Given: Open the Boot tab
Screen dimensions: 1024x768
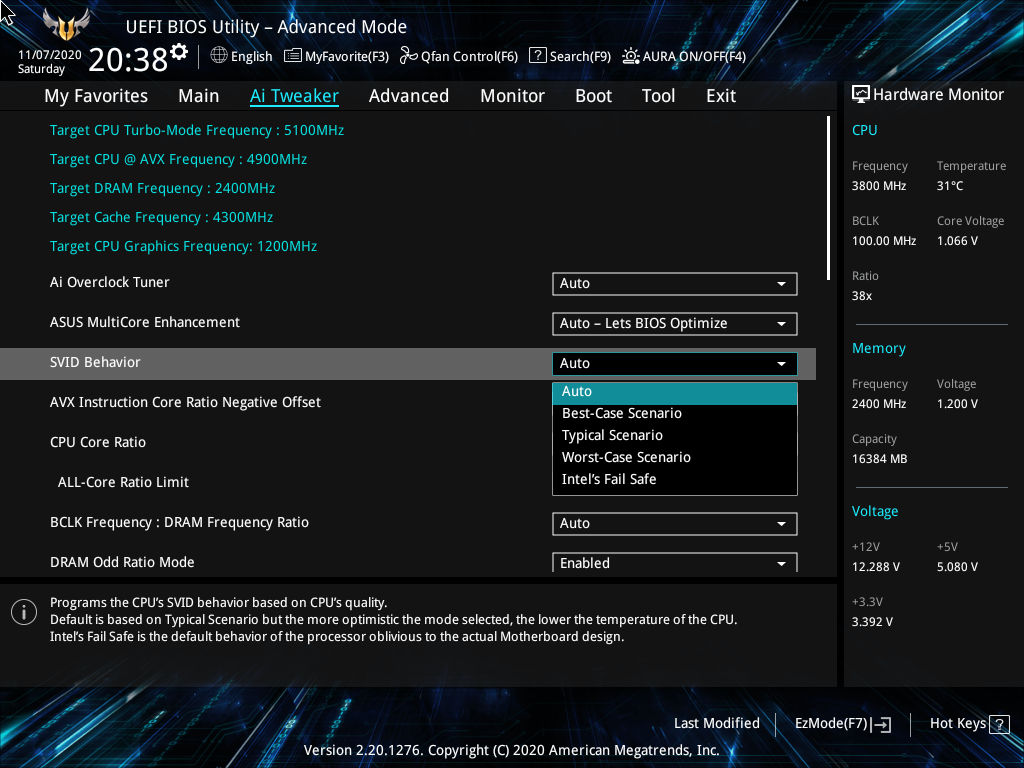Looking at the screenshot, I should point(593,96).
